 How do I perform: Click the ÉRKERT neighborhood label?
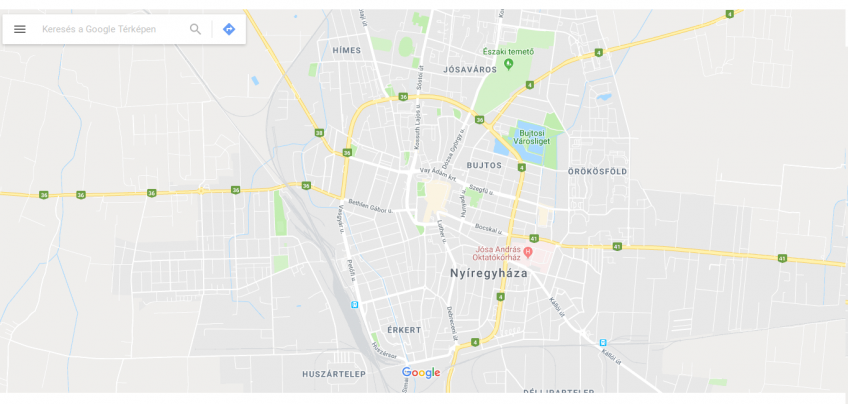point(404,330)
